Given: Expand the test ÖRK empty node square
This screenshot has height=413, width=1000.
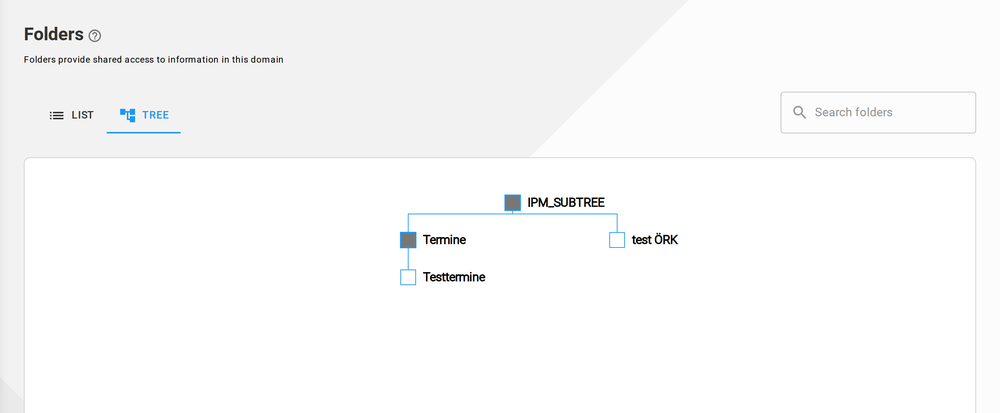Looking at the screenshot, I should point(617,240).
